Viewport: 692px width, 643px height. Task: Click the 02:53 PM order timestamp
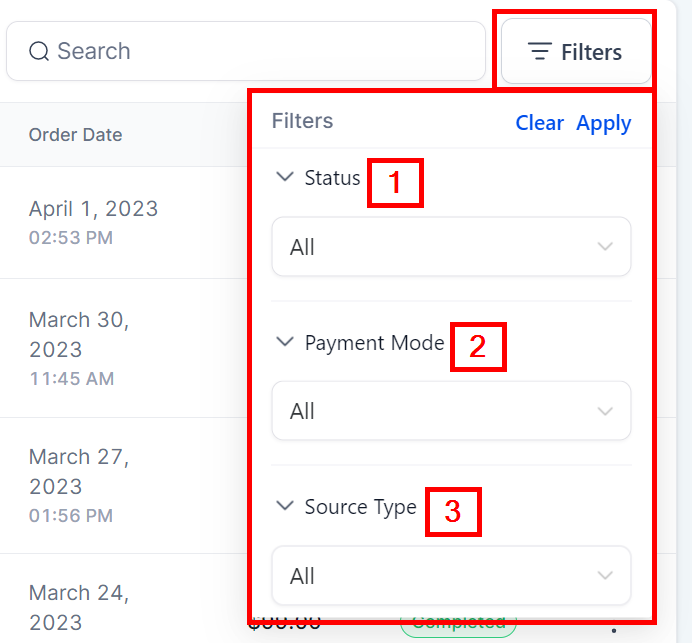point(70,238)
